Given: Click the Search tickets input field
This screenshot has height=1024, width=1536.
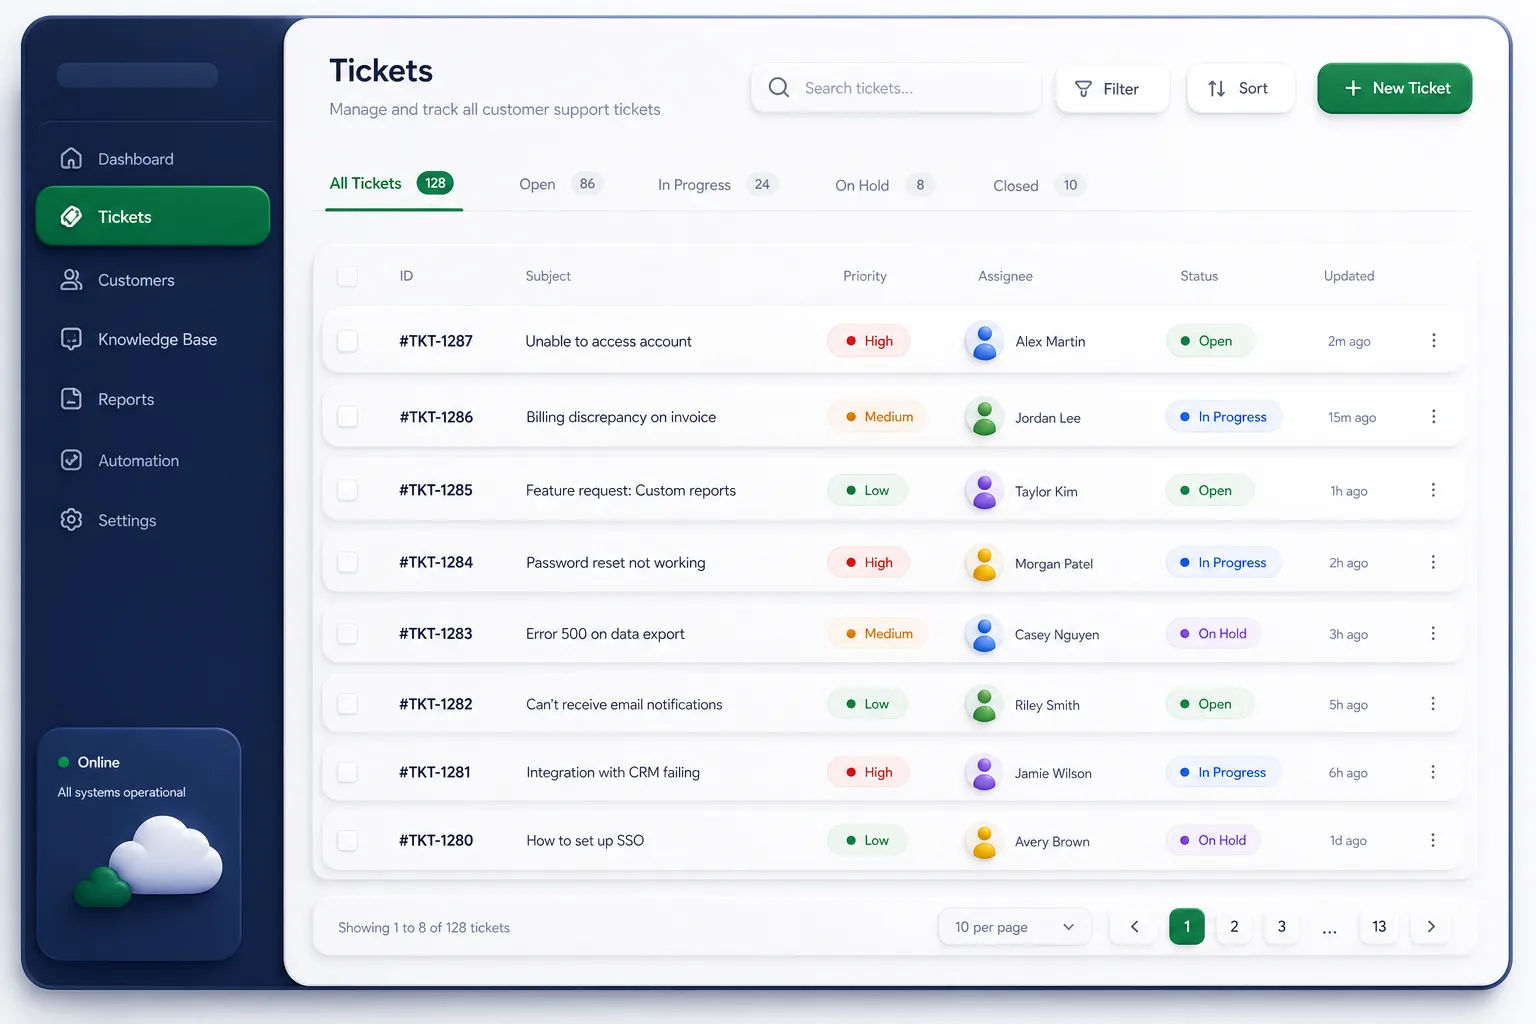Looking at the screenshot, I should click(x=896, y=88).
